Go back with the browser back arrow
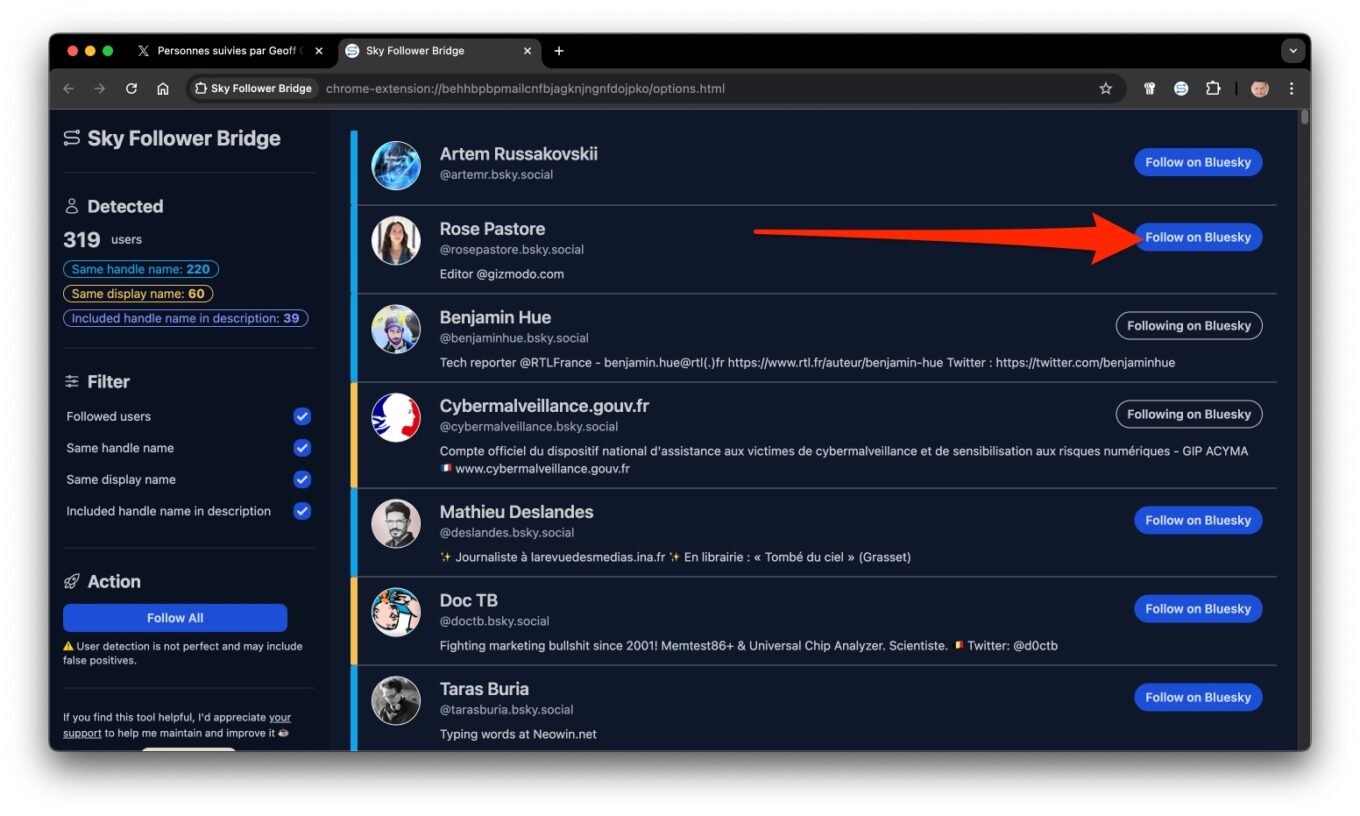This screenshot has height=816, width=1360. pyautogui.click(x=69, y=88)
